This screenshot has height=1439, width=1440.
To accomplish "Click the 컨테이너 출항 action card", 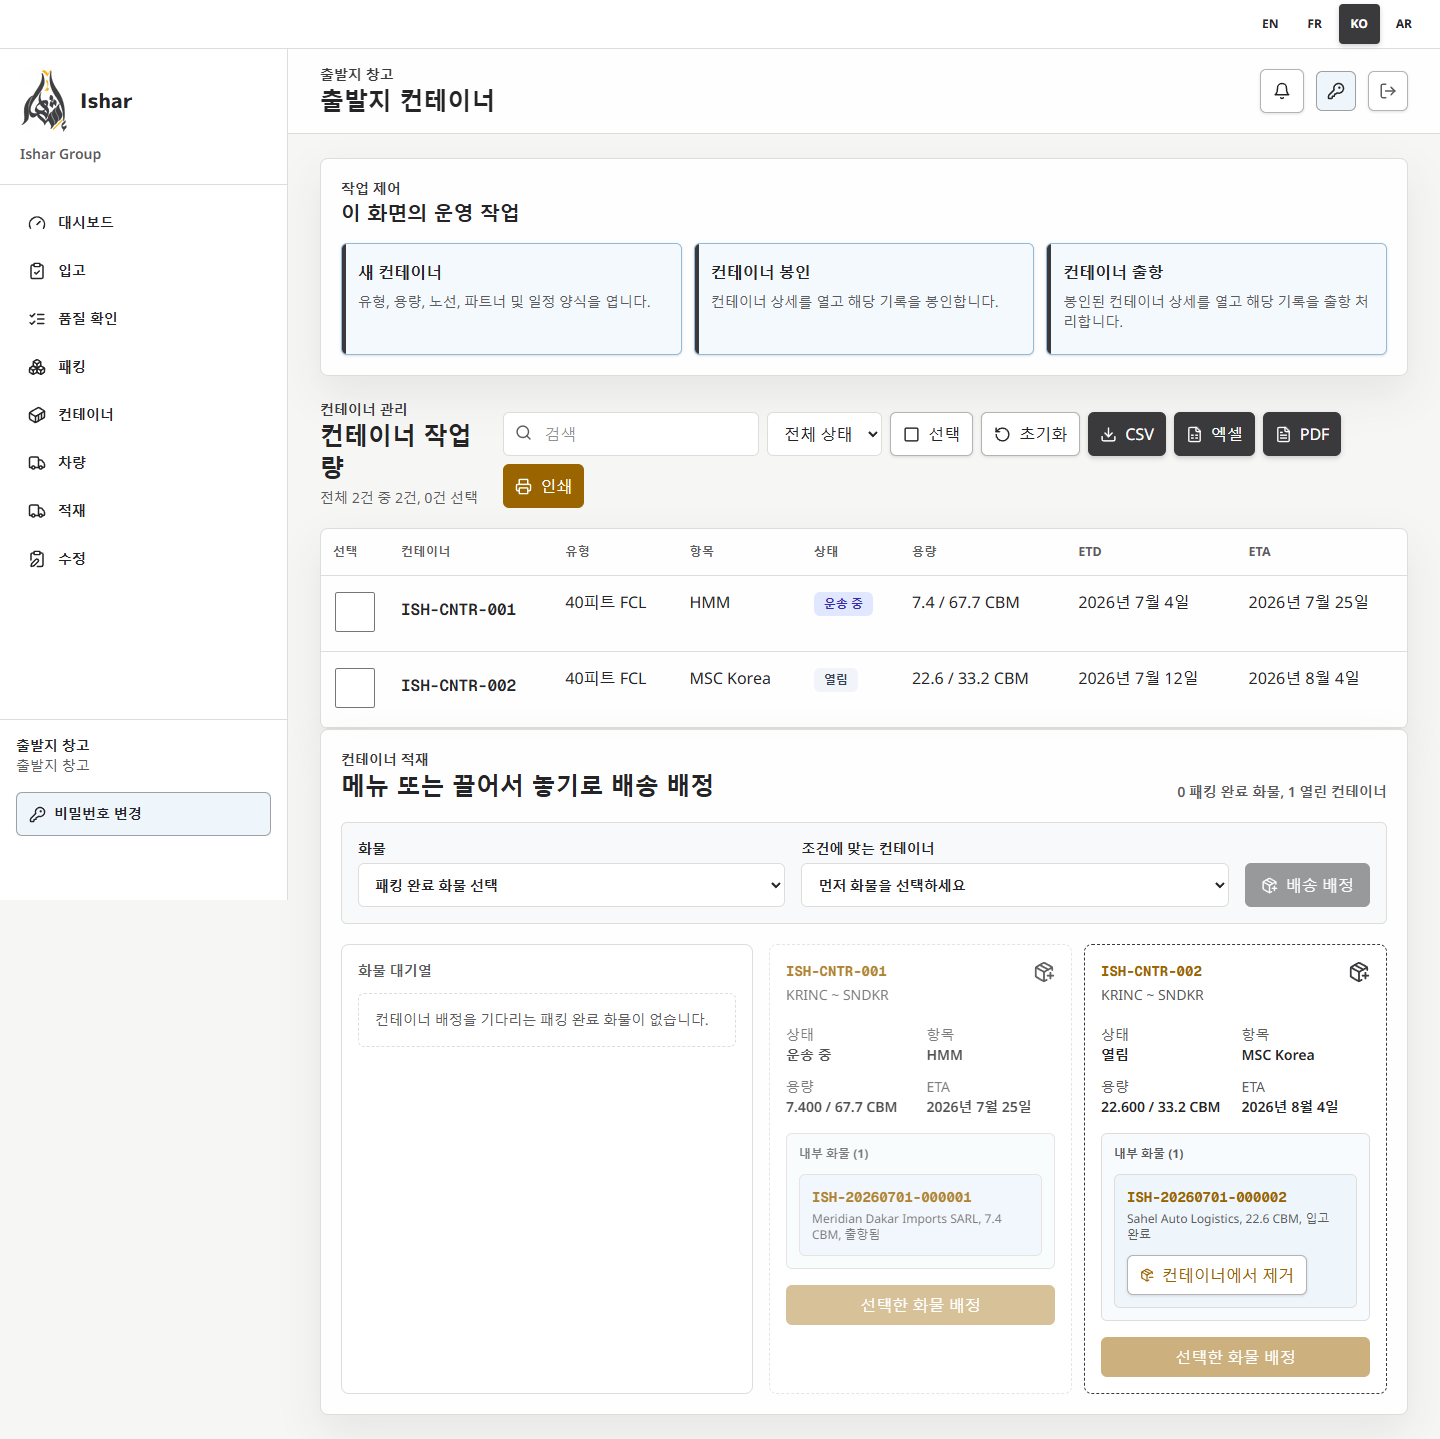I will (1217, 299).
